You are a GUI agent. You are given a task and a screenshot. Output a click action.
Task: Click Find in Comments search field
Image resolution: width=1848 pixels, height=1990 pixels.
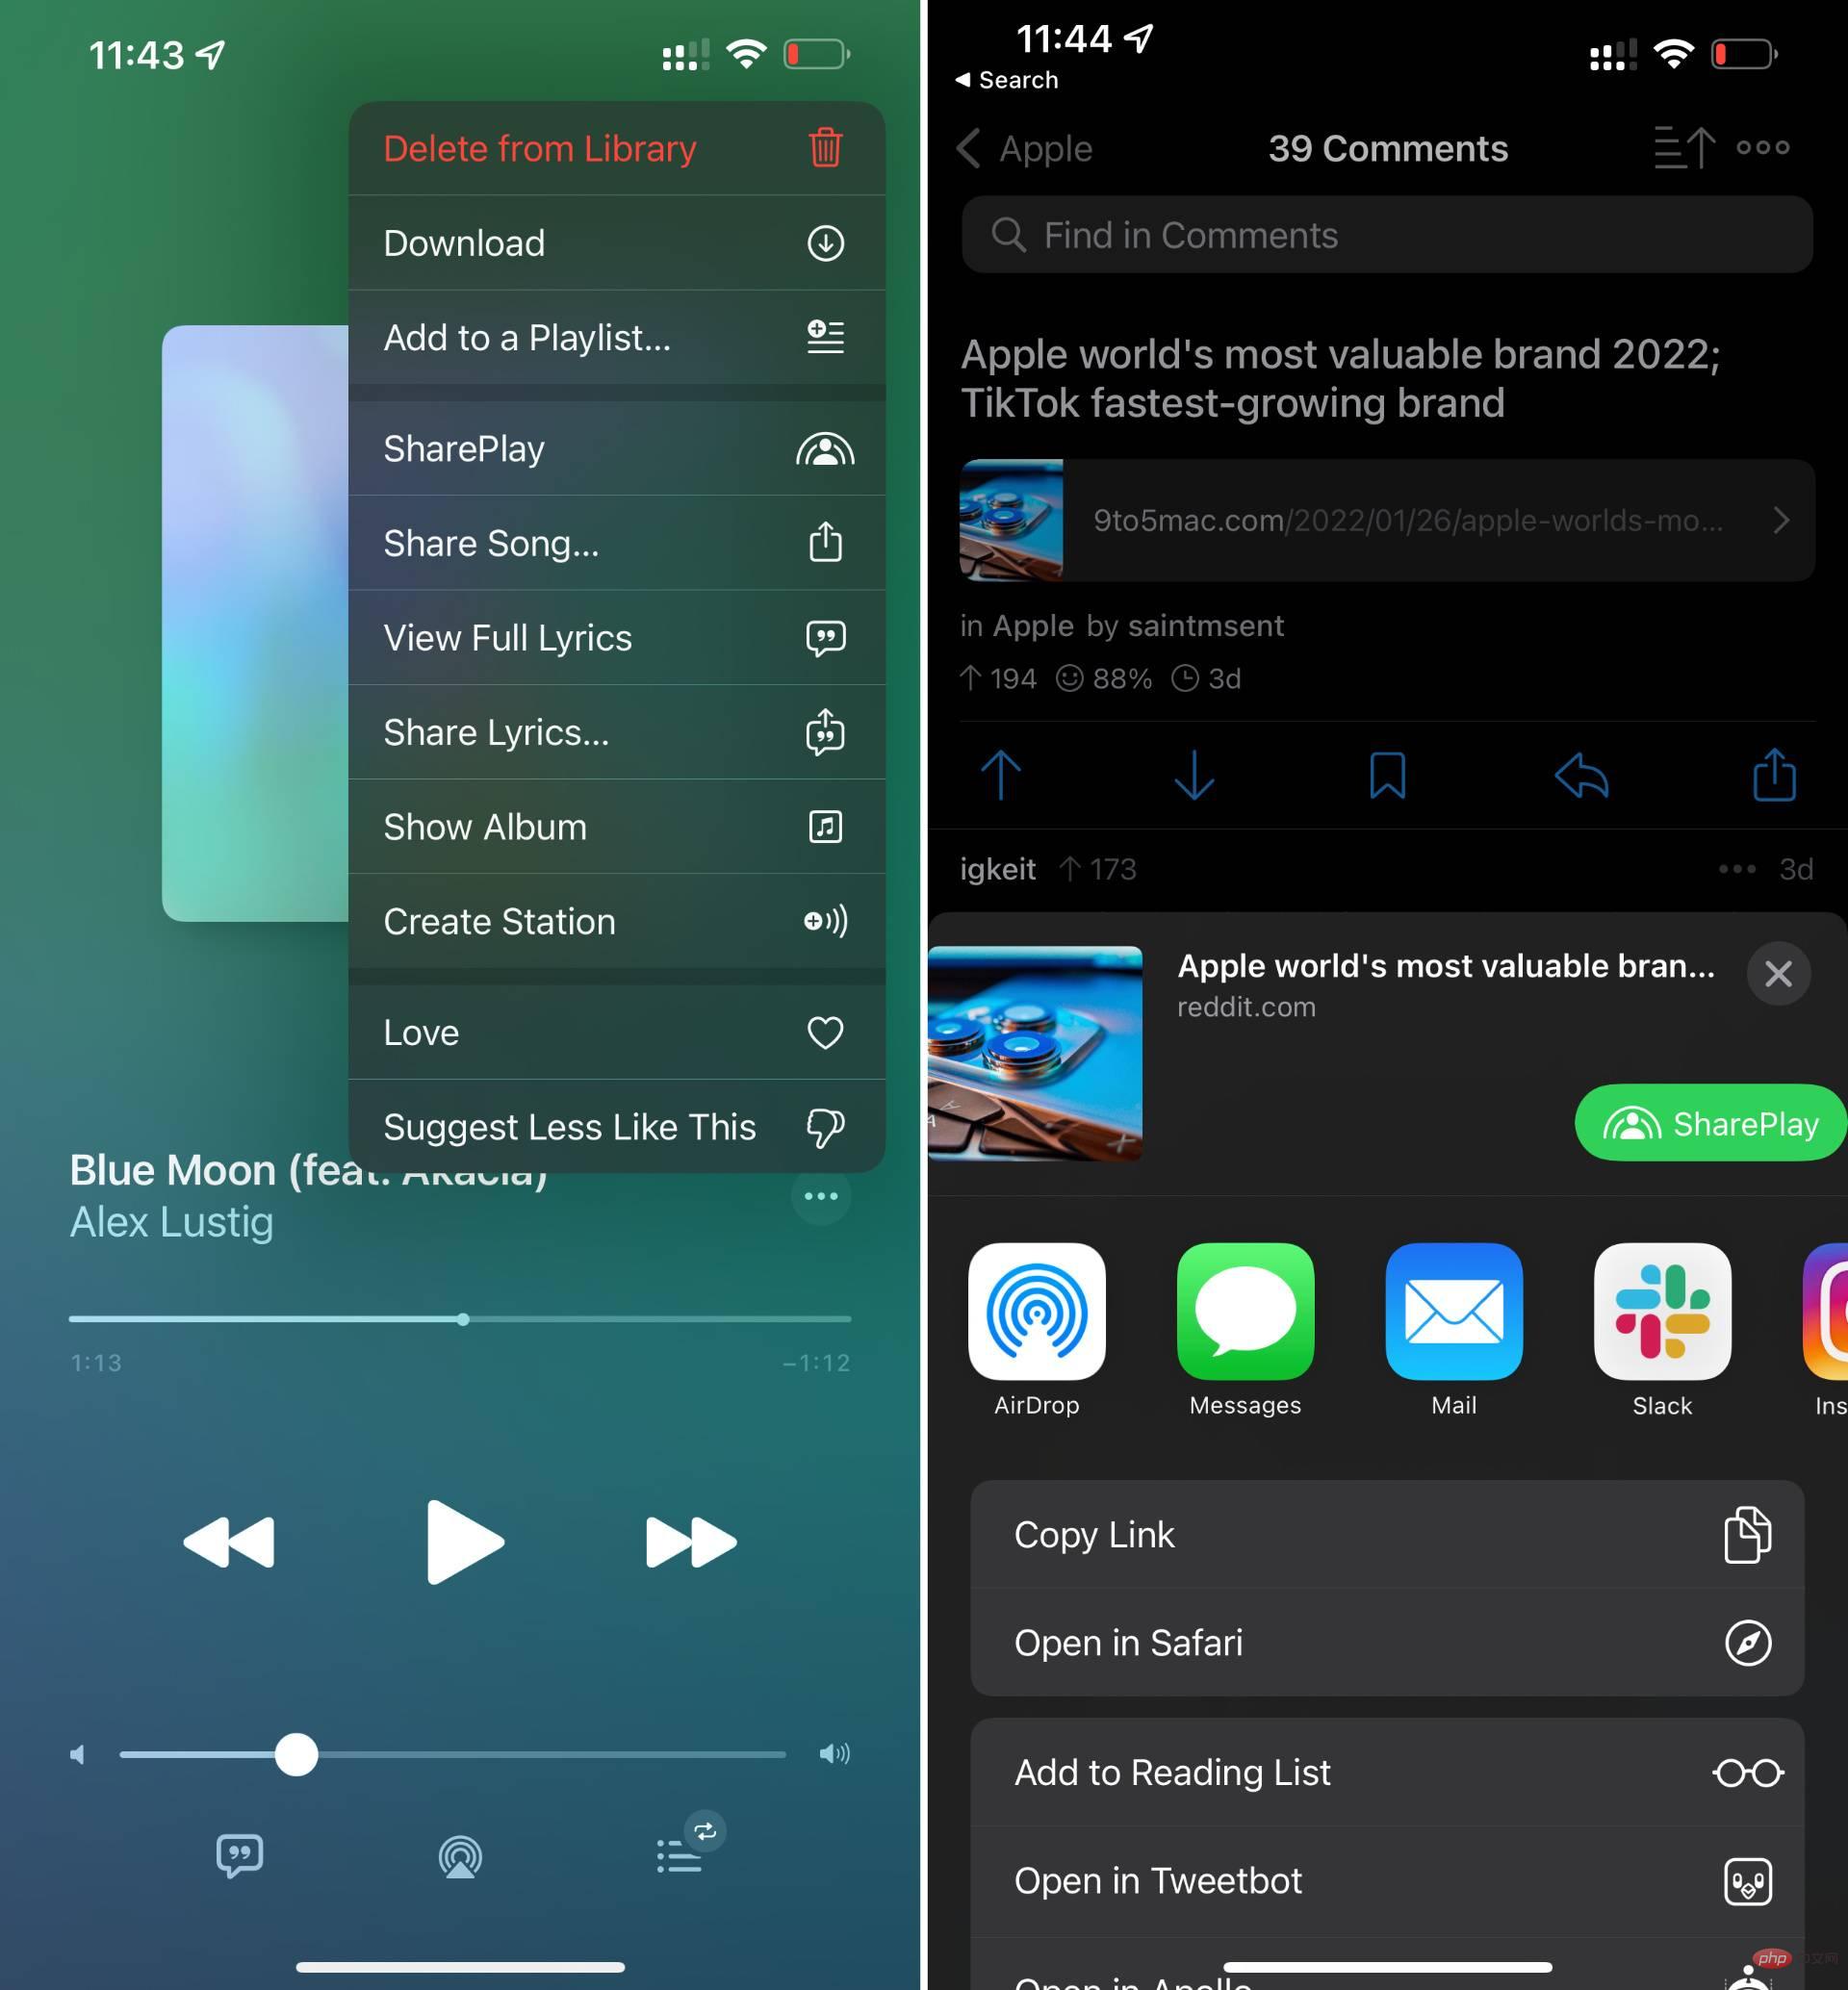pos(1384,236)
